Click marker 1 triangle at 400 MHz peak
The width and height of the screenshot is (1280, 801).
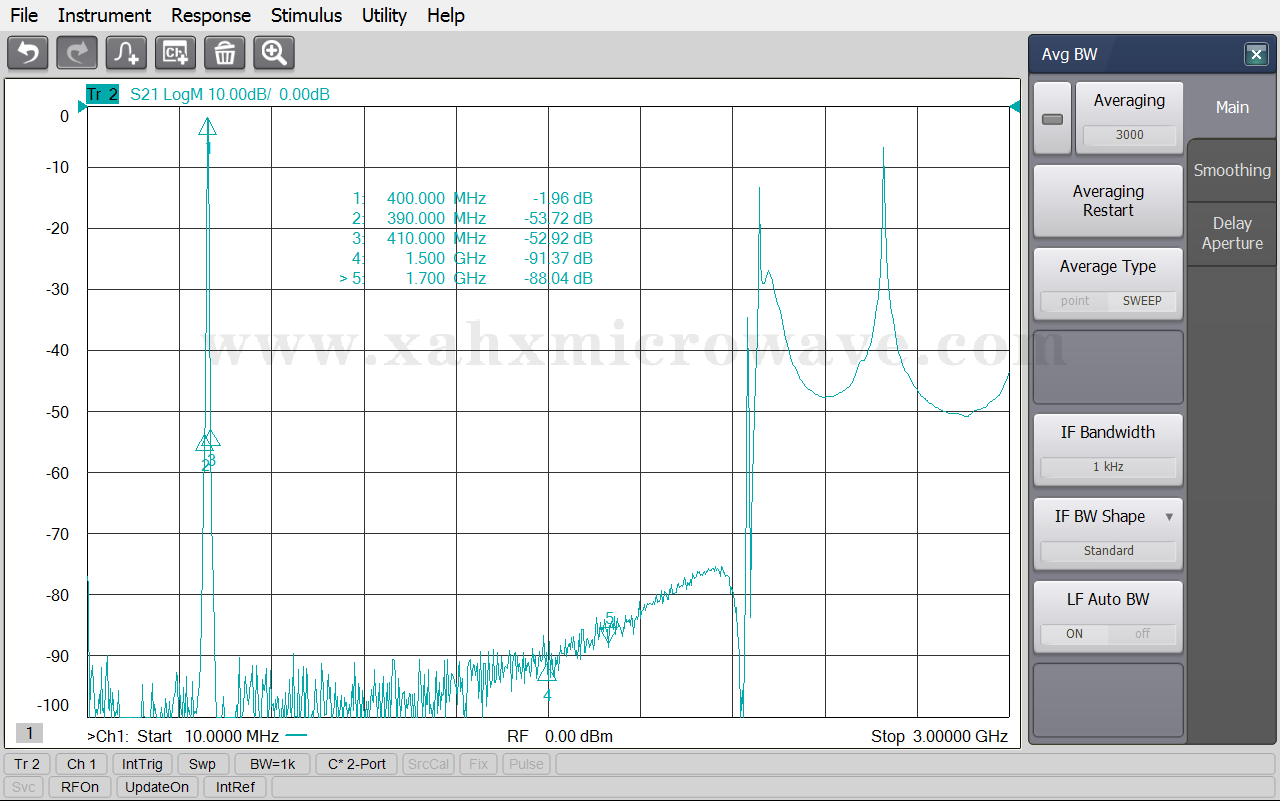pyautogui.click(x=207, y=127)
